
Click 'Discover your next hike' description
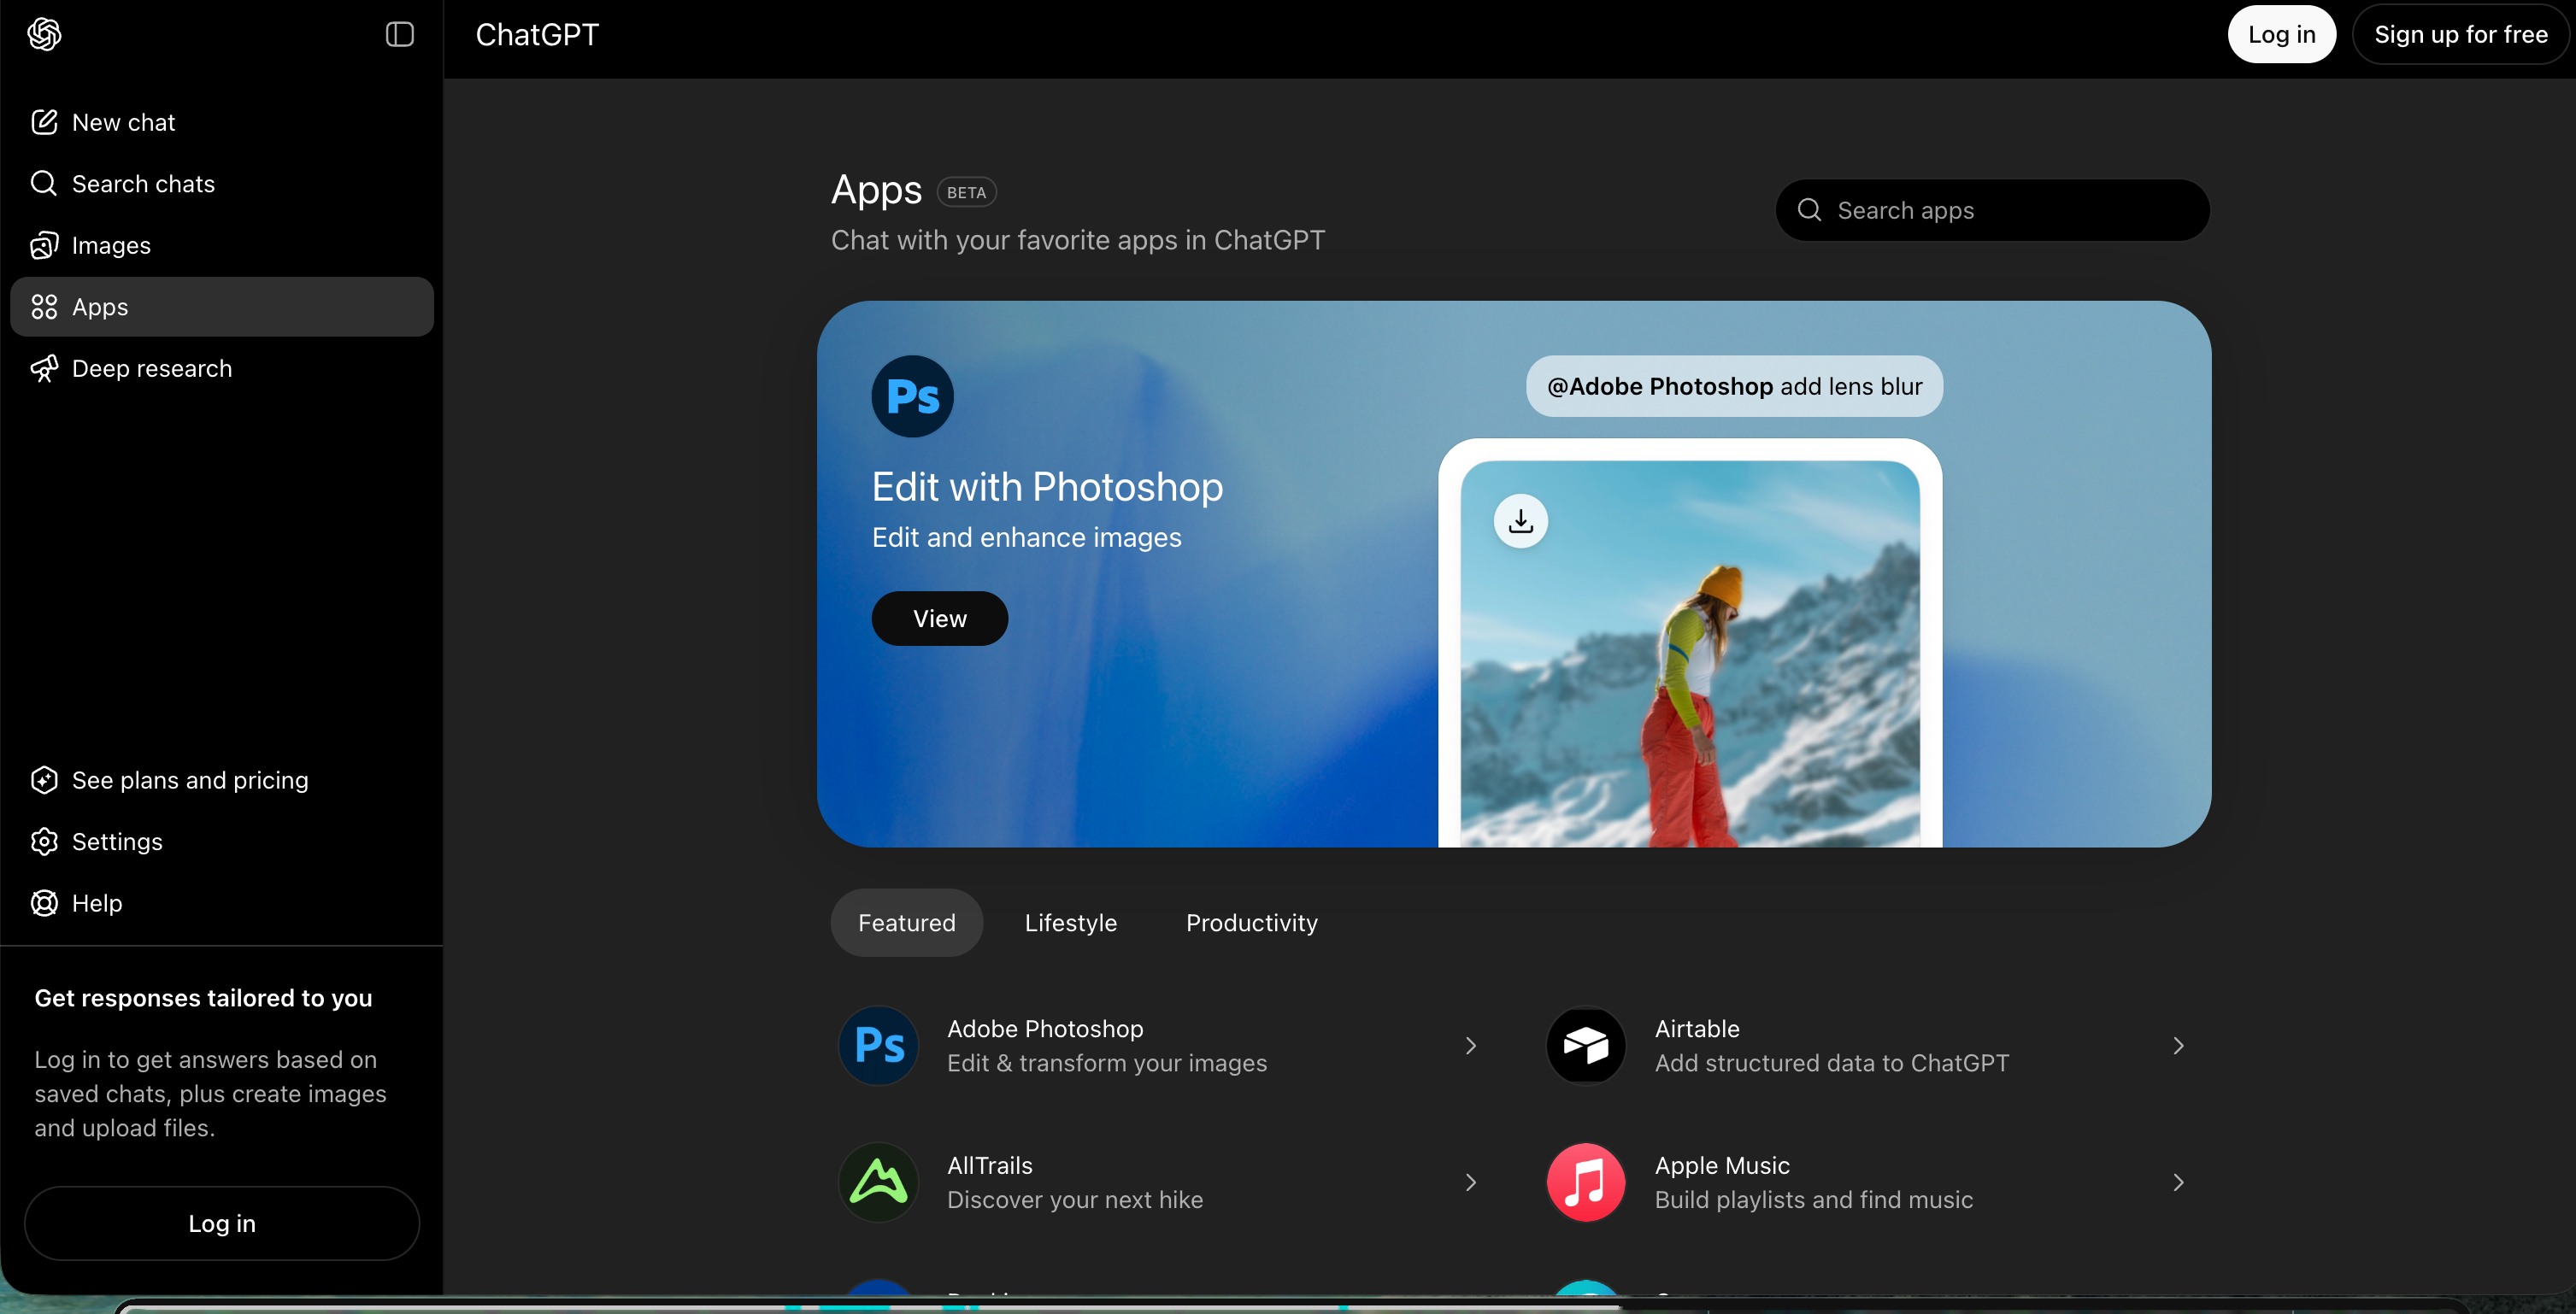tap(1075, 1200)
